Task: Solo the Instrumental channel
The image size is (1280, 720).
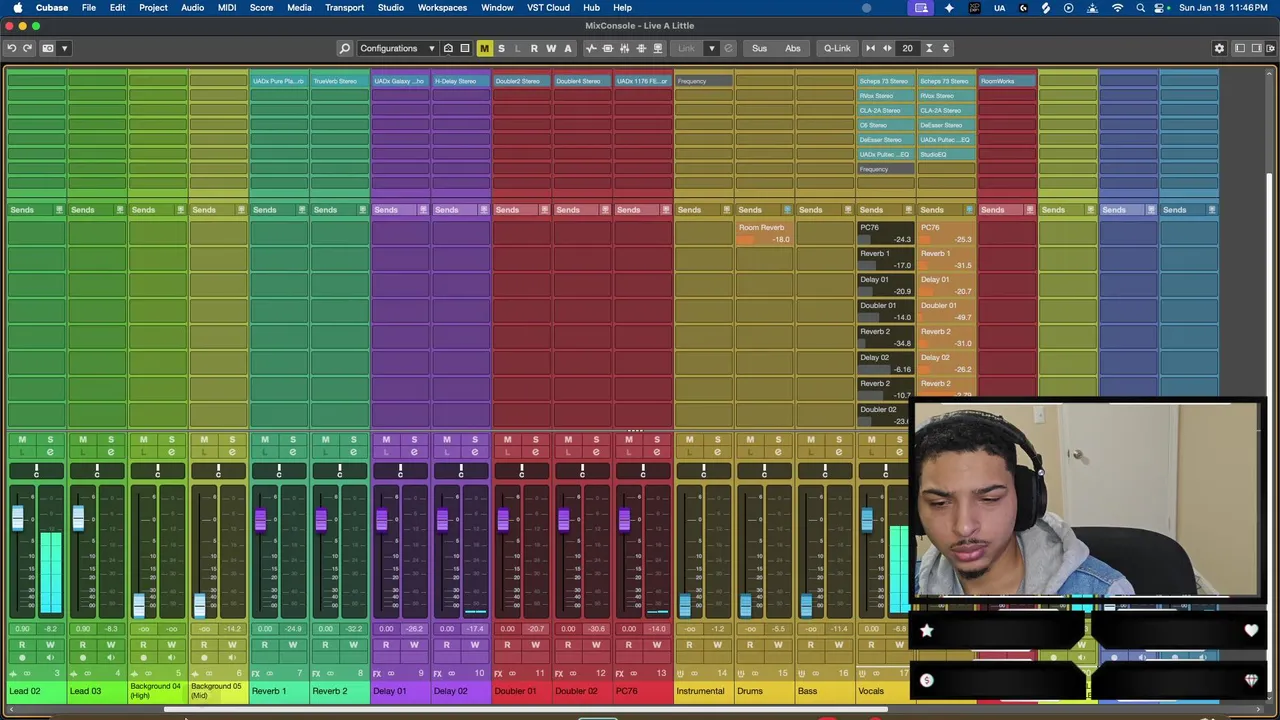Action: pyautogui.click(x=717, y=440)
